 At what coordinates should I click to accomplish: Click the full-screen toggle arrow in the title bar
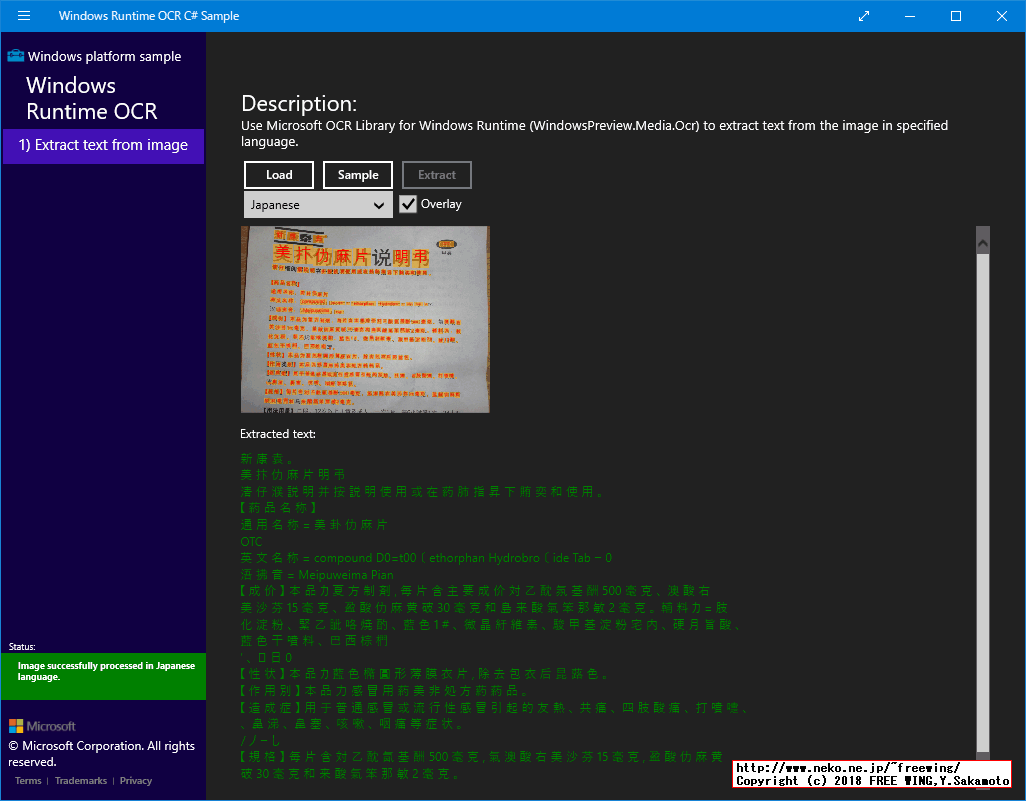(x=862, y=16)
